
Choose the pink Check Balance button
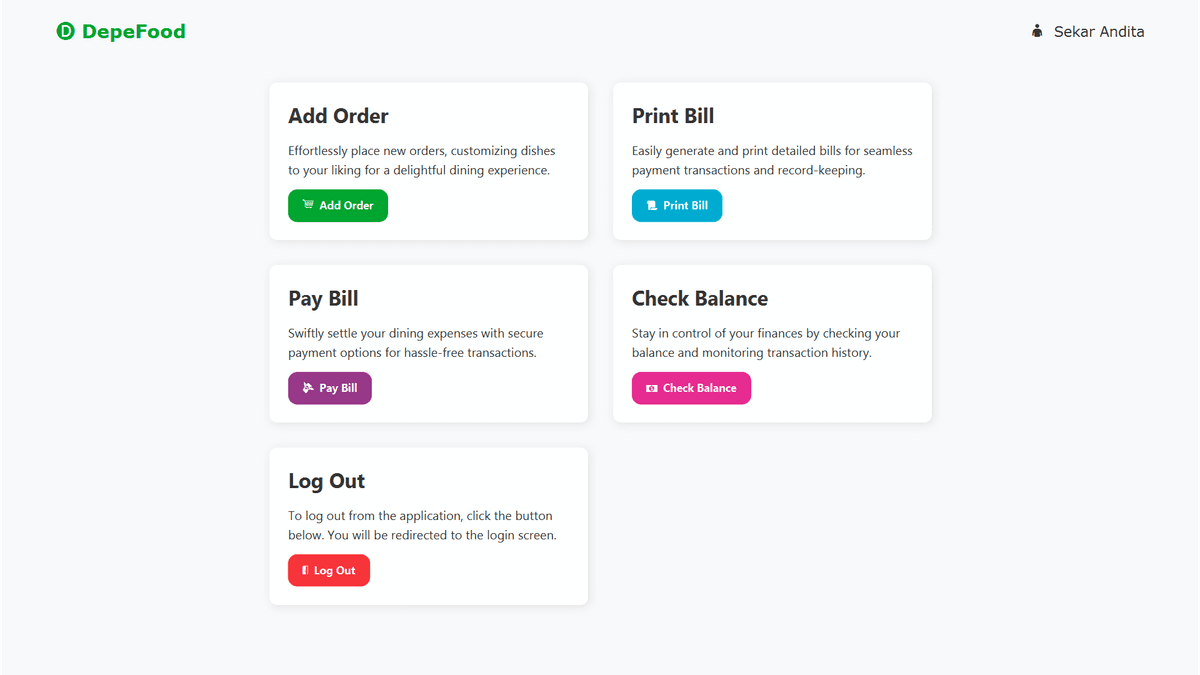[x=691, y=388]
